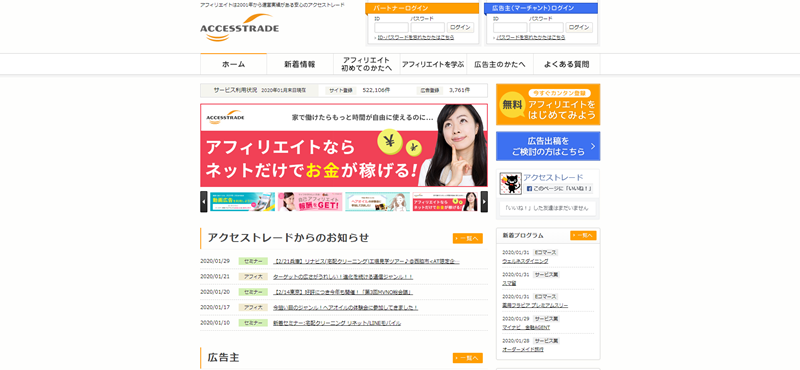Click the carousel next arrow
The image size is (800, 370).
pyautogui.click(x=484, y=202)
